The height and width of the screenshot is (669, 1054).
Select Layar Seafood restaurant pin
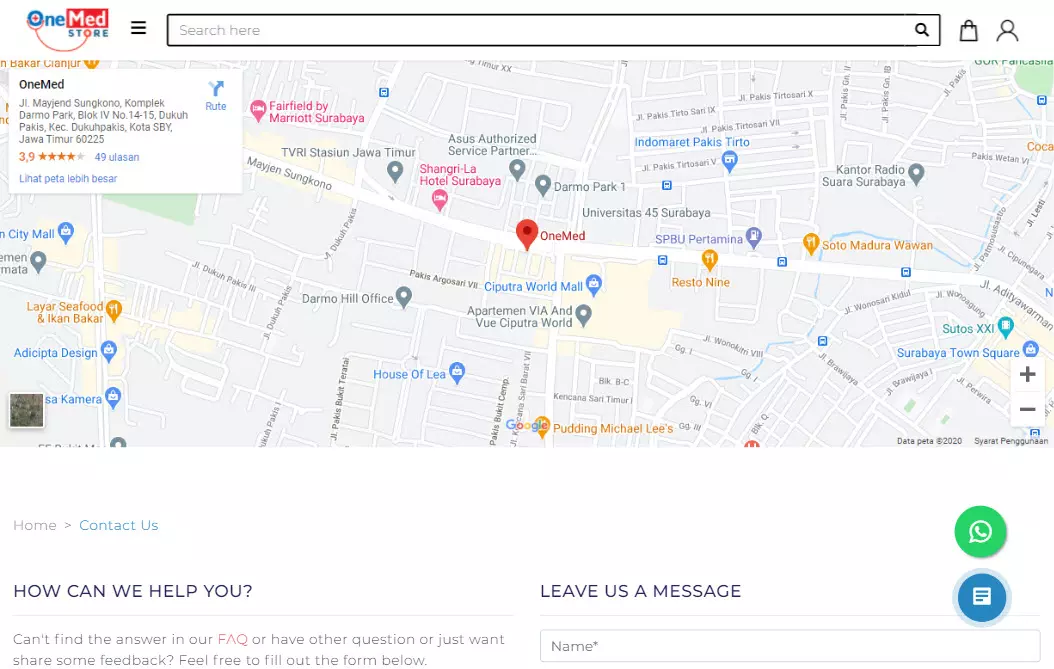pyautogui.click(x=114, y=310)
